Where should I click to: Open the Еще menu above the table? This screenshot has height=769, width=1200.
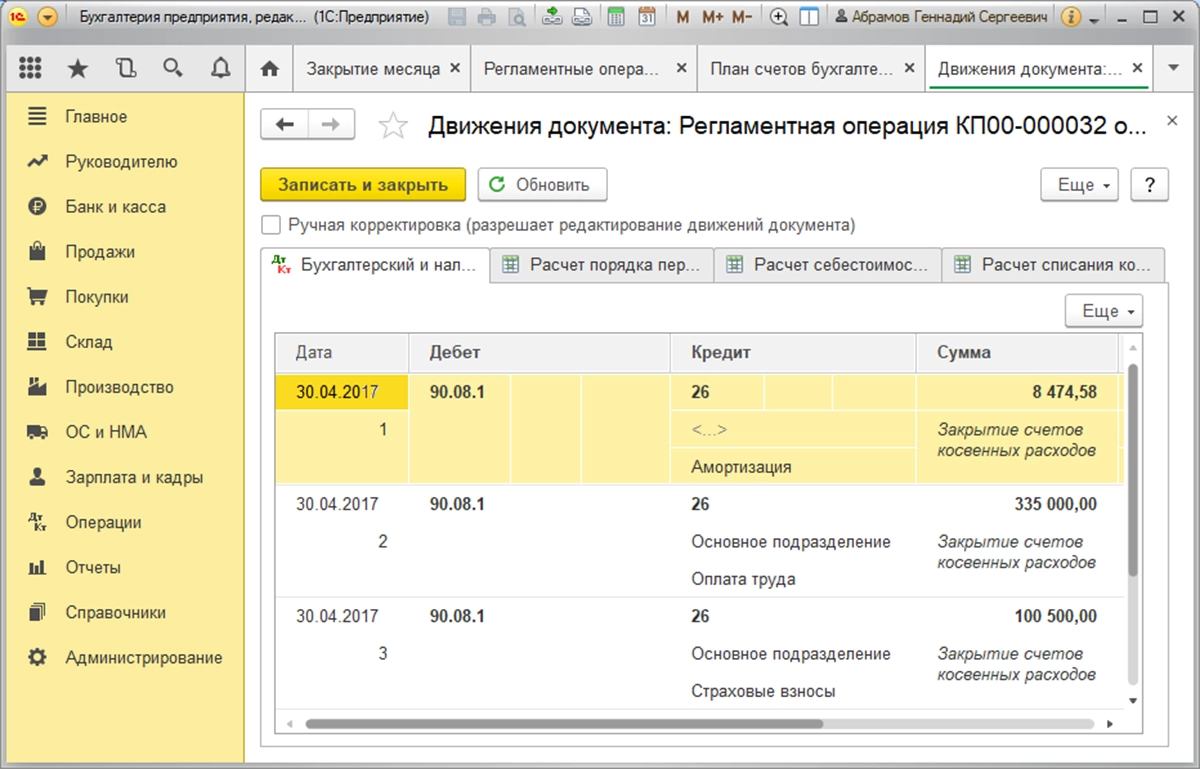point(1103,311)
